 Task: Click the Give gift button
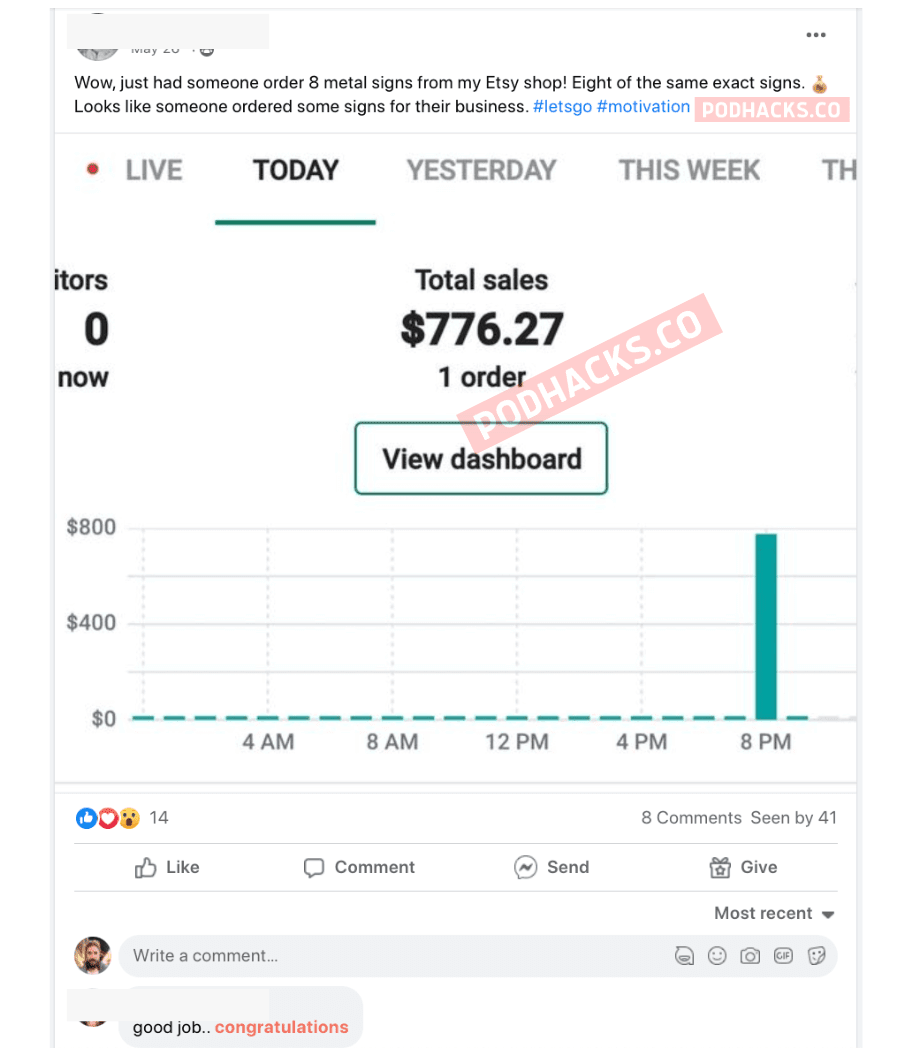(x=743, y=867)
